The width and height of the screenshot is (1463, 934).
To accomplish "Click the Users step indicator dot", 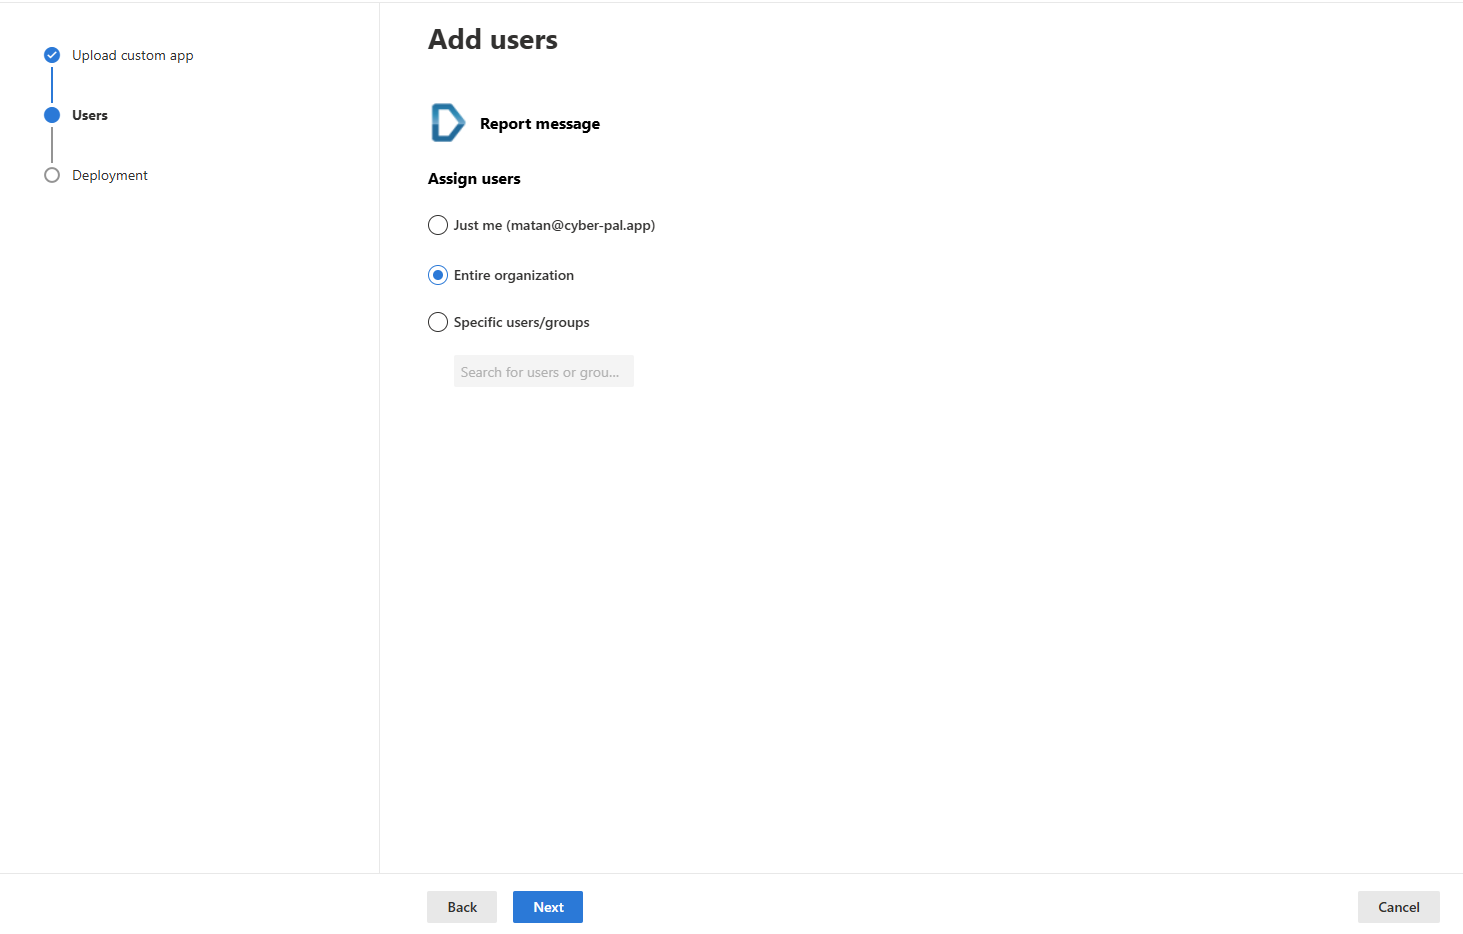I will [52, 115].
